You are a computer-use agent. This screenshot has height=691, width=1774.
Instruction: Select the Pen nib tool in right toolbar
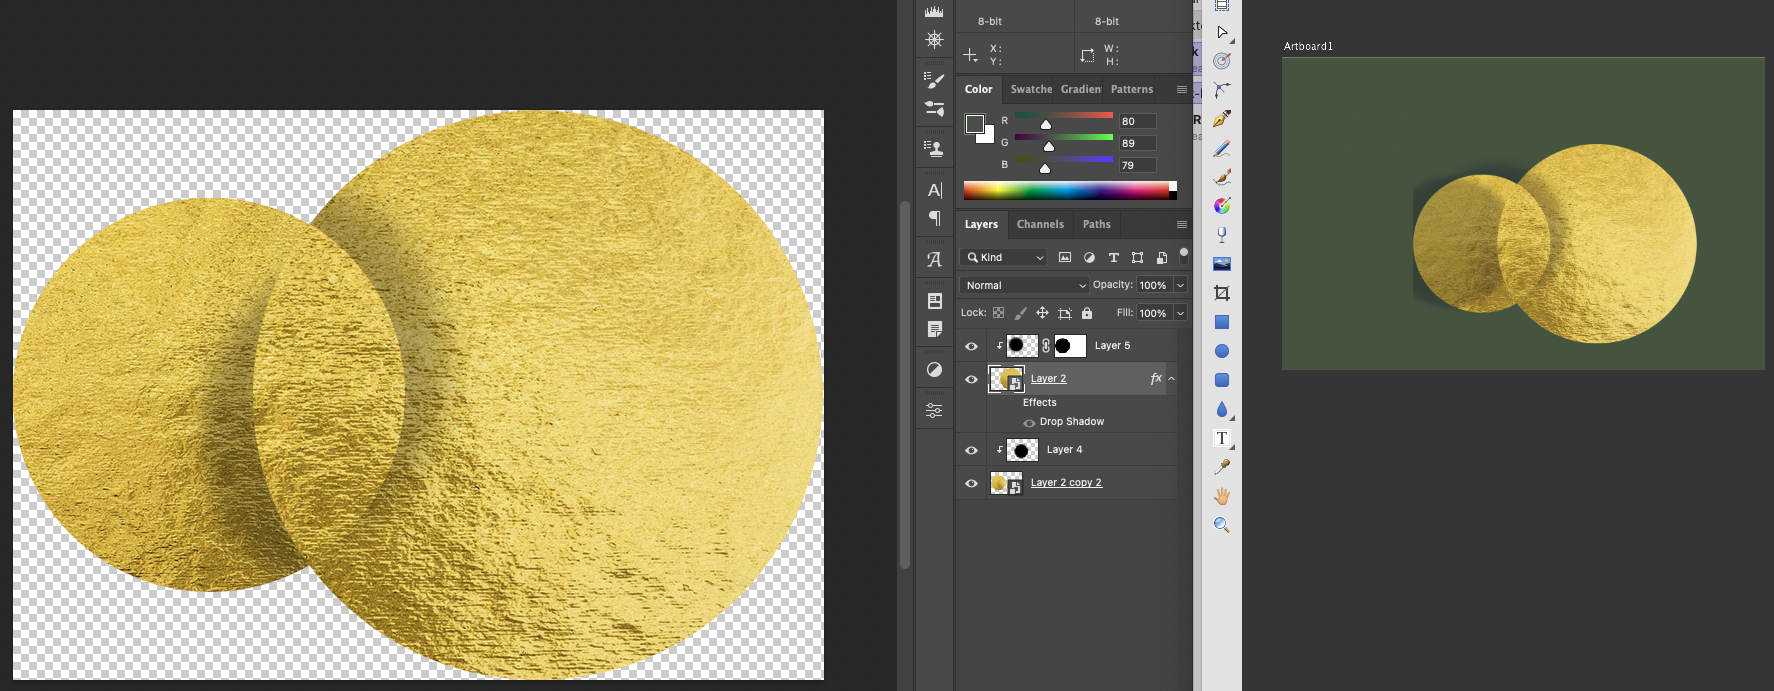(x=1222, y=119)
